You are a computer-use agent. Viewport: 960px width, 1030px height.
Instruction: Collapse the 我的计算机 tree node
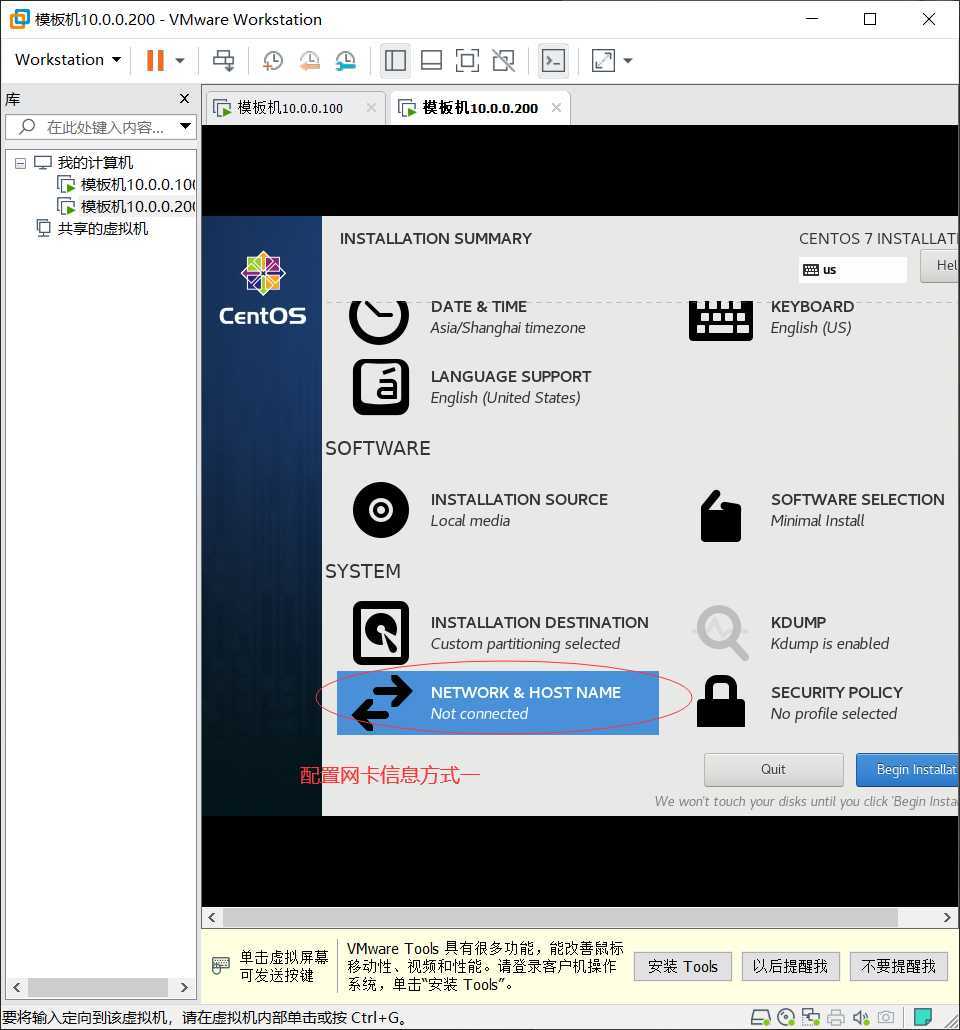pyautogui.click(x=20, y=163)
